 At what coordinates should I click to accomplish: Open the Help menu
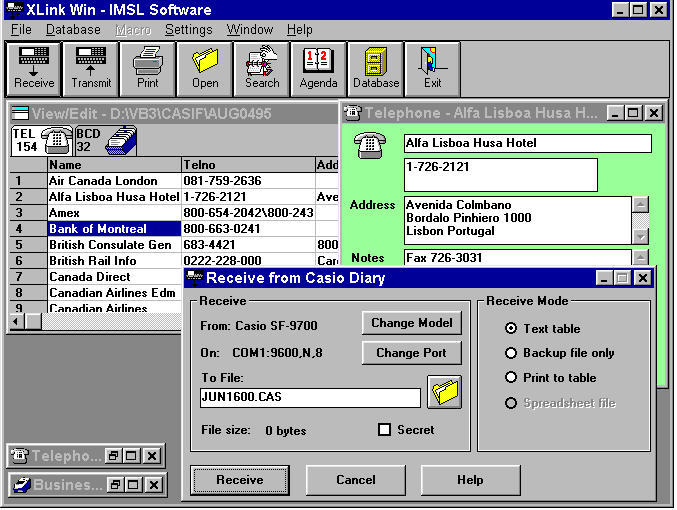(x=299, y=29)
